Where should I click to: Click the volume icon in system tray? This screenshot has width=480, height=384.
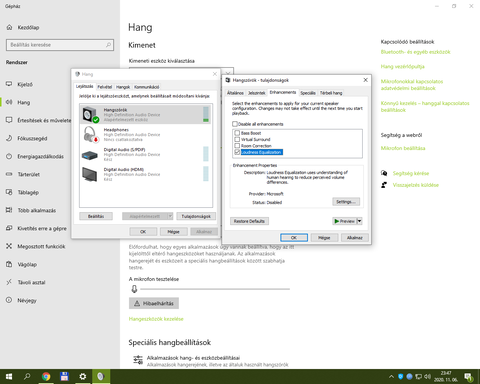[427, 377]
